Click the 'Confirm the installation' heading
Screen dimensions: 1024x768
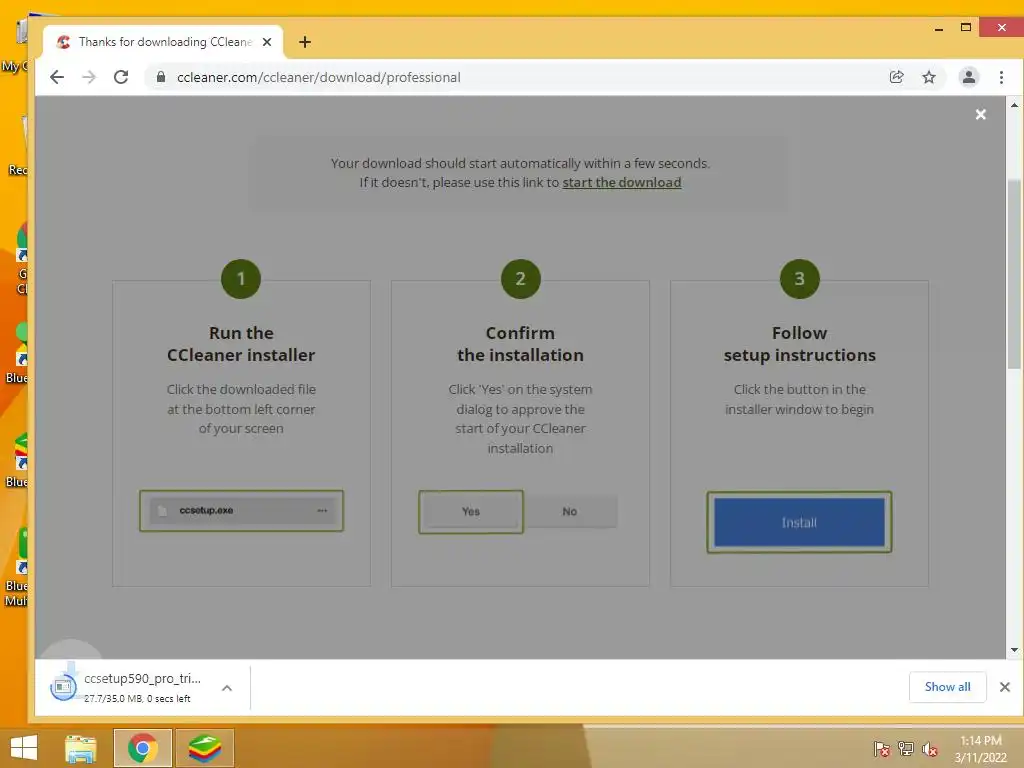[x=520, y=344]
